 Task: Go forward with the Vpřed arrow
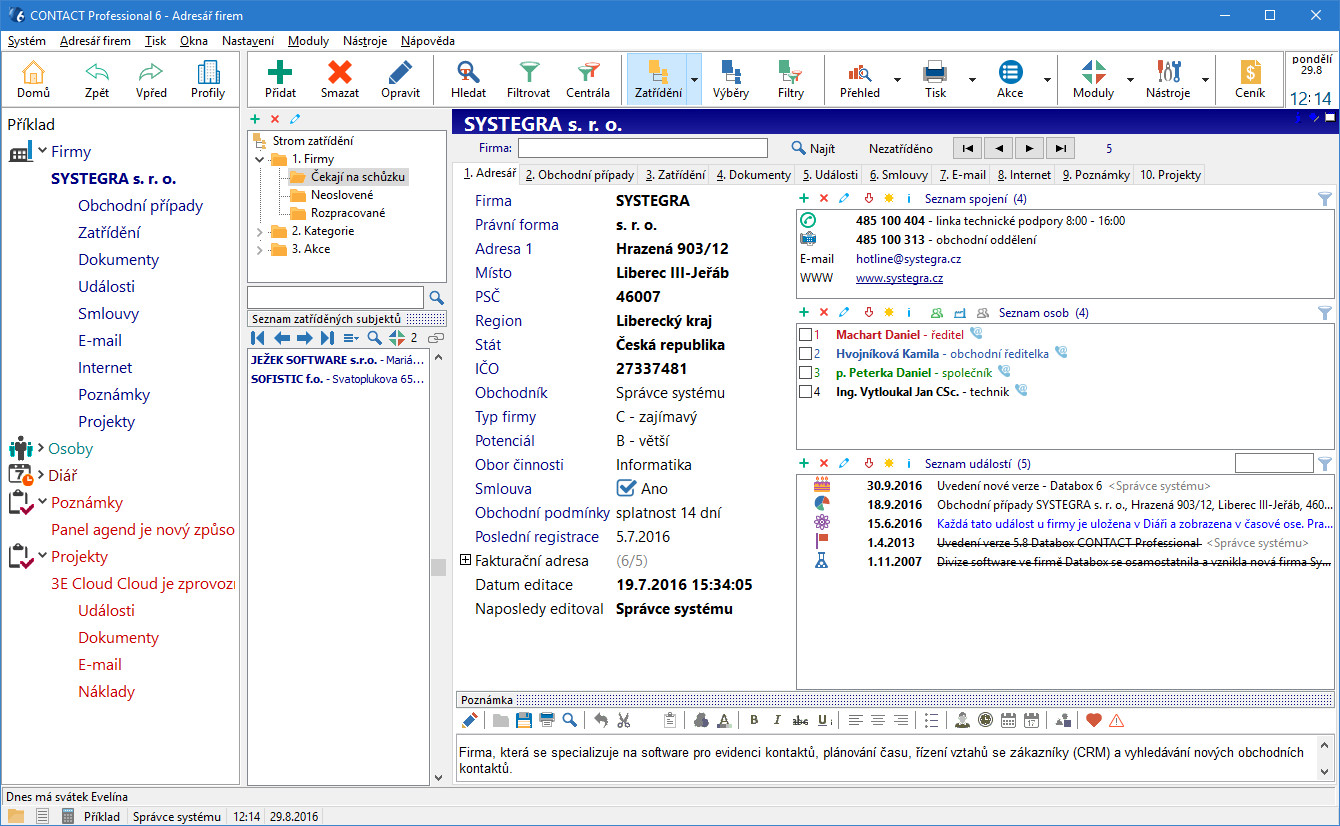tap(151, 72)
